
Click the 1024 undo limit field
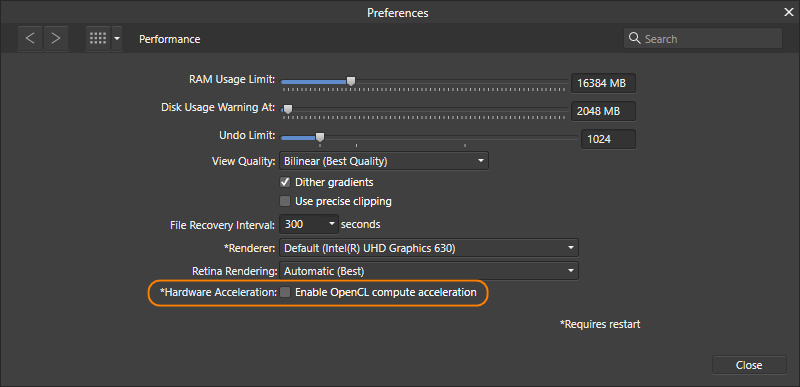point(608,139)
